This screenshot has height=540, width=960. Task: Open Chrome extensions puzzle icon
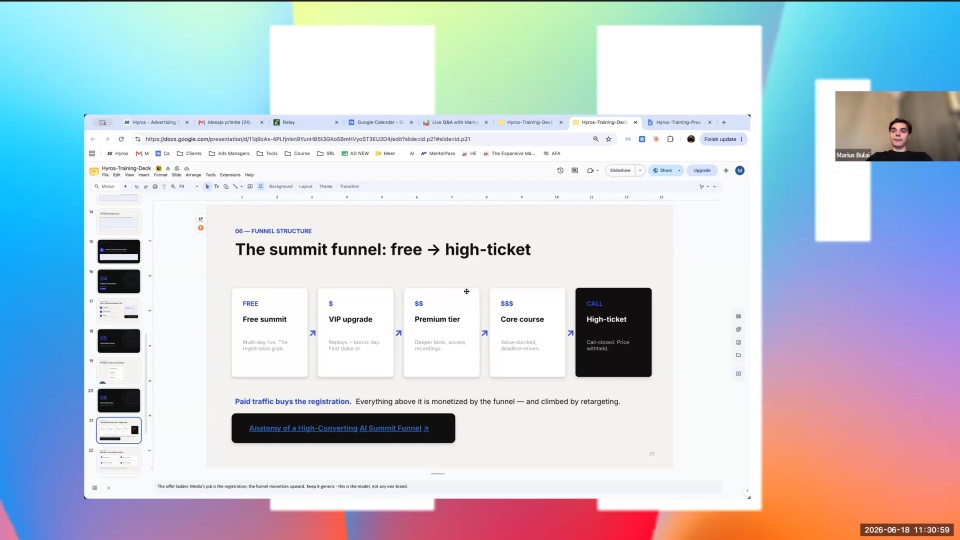pyautogui.click(x=670, y=139)
